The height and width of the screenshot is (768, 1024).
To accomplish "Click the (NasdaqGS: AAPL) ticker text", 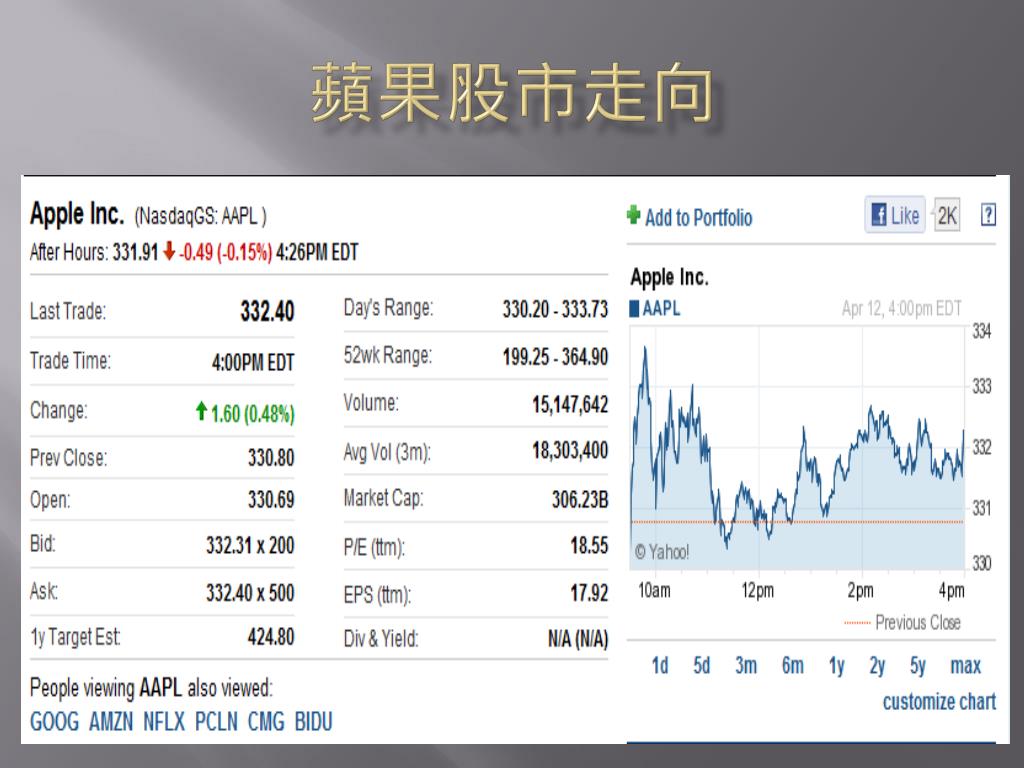I will (x=200, y=216).
